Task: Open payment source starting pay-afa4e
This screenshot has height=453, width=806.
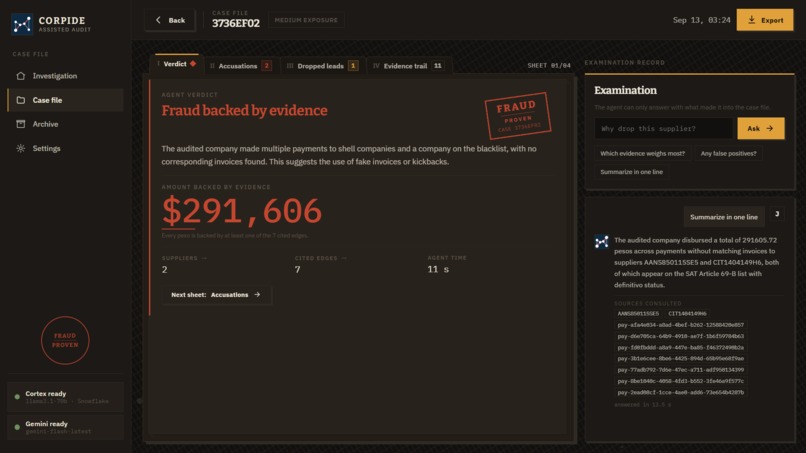Action: (681, 325)
